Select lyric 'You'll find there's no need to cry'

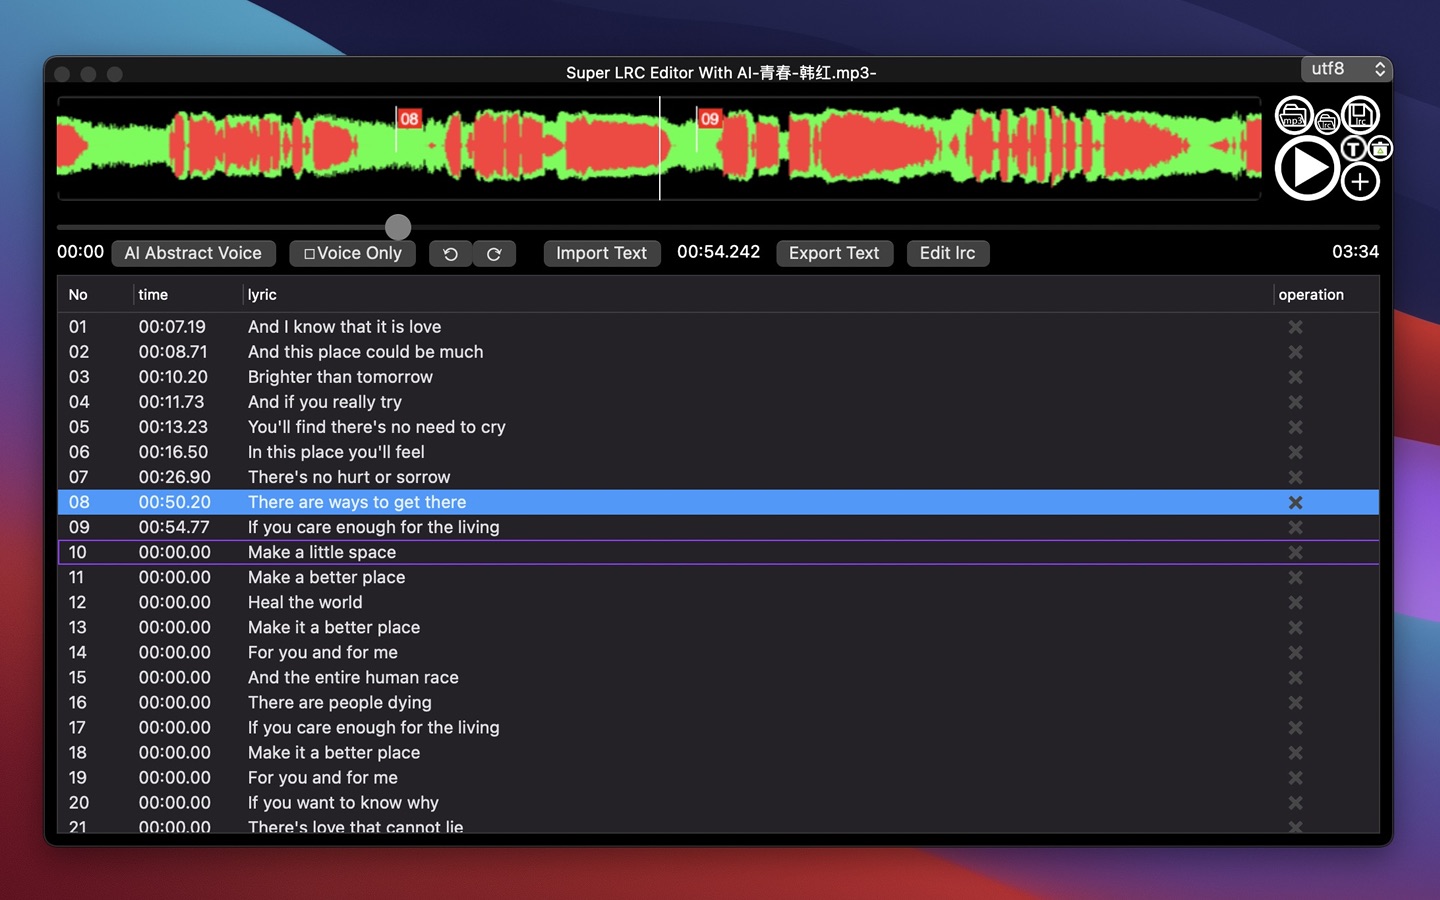(376, 427)
